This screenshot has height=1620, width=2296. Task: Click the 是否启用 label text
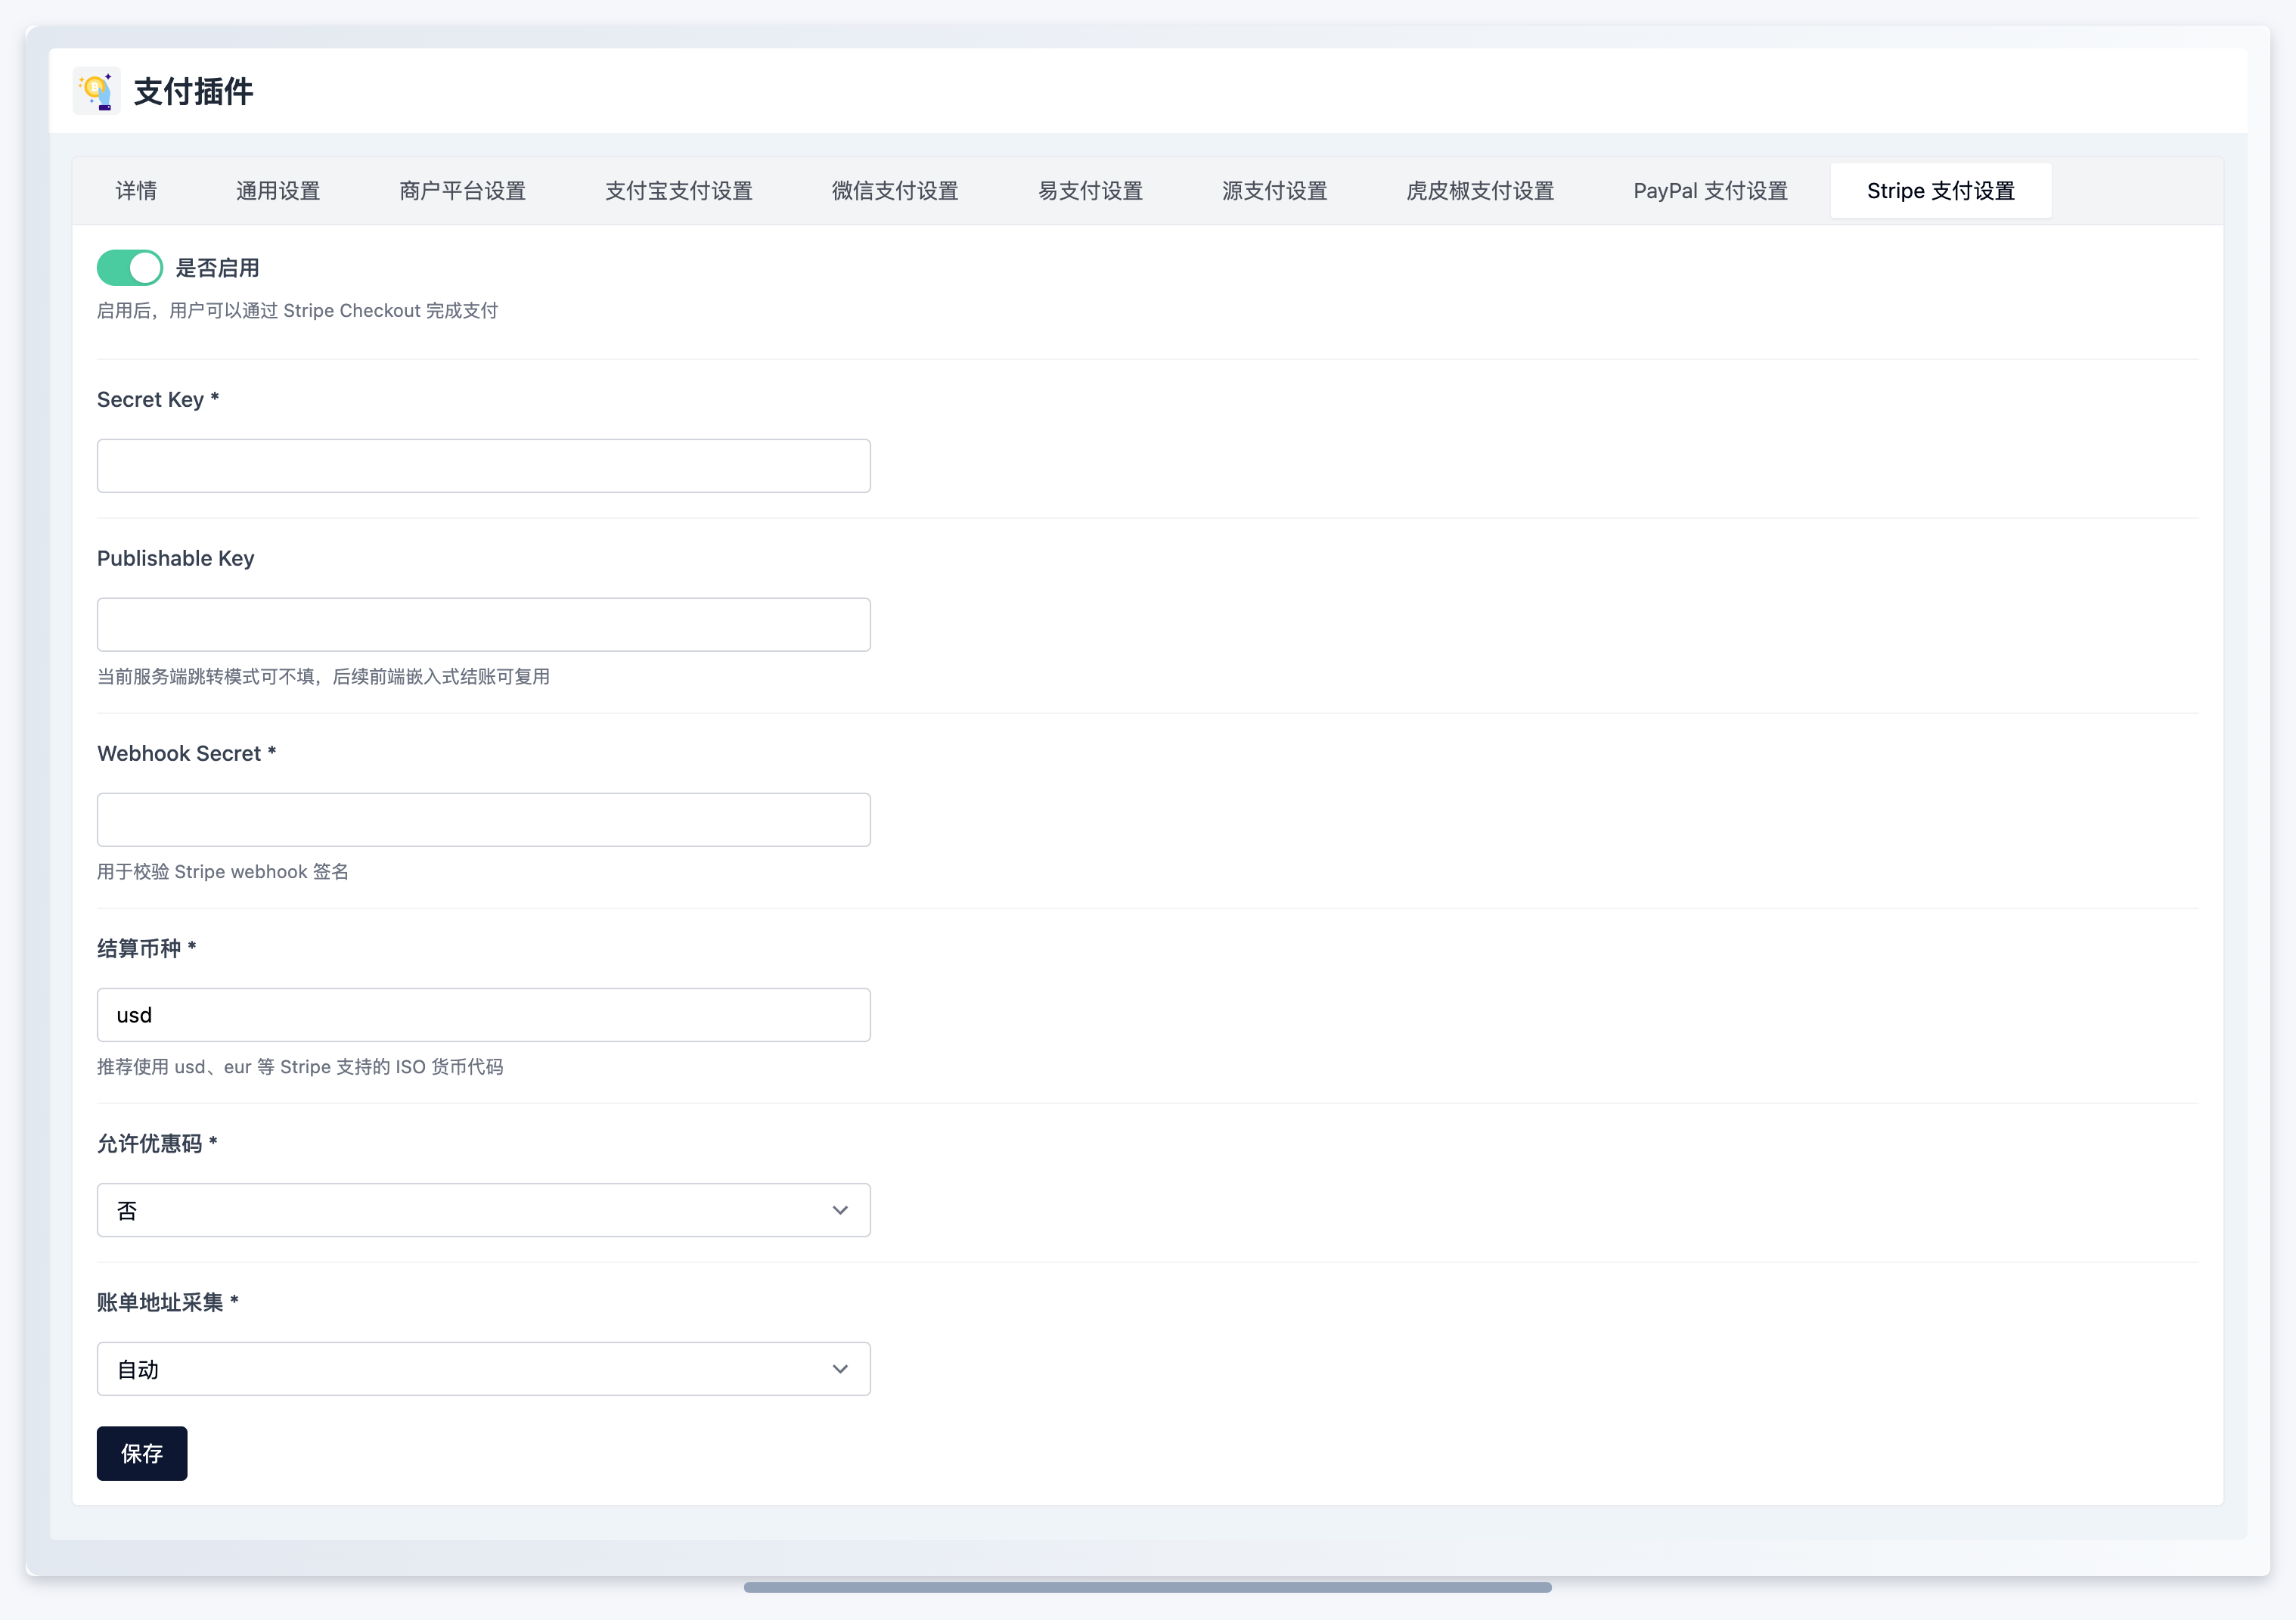coord(218,268)
